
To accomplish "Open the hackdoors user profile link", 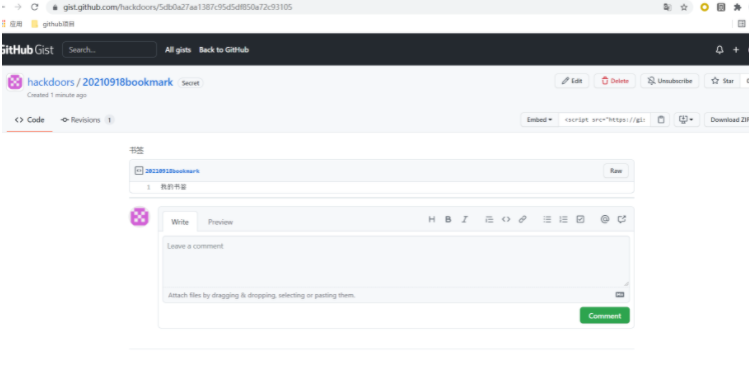I will [51, 82].
